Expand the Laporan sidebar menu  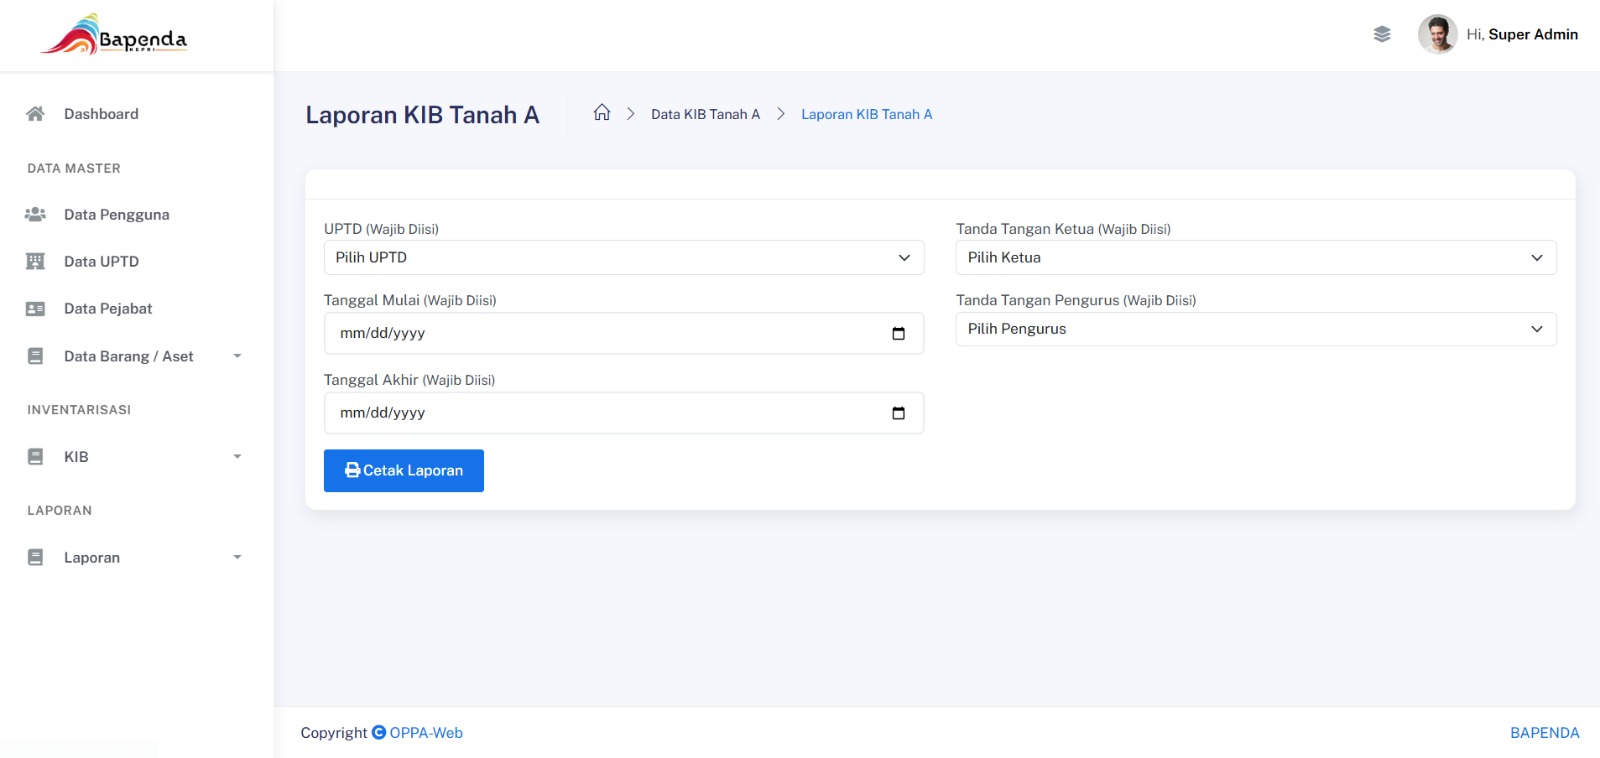pos(136,558)
